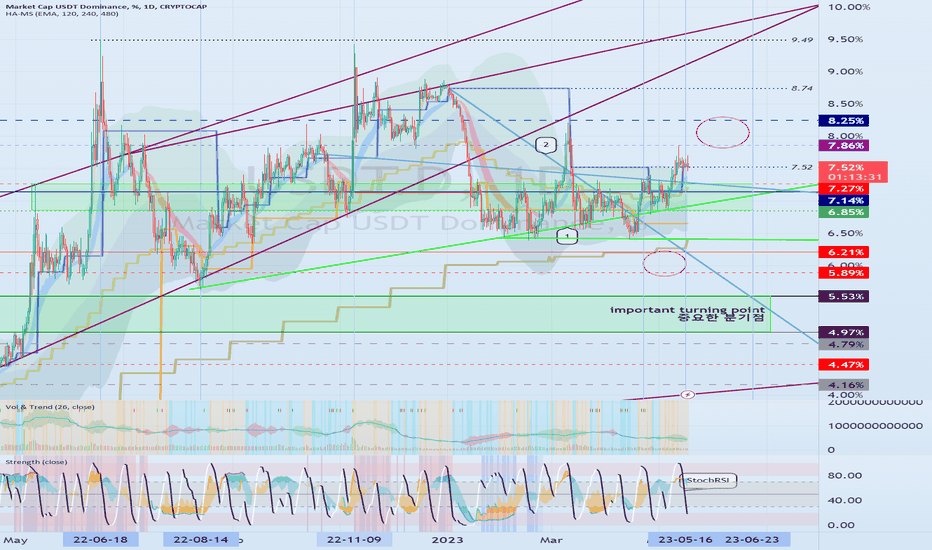
Task: Select the 23-06-23 date marker
Action: [x=752, y=539]
